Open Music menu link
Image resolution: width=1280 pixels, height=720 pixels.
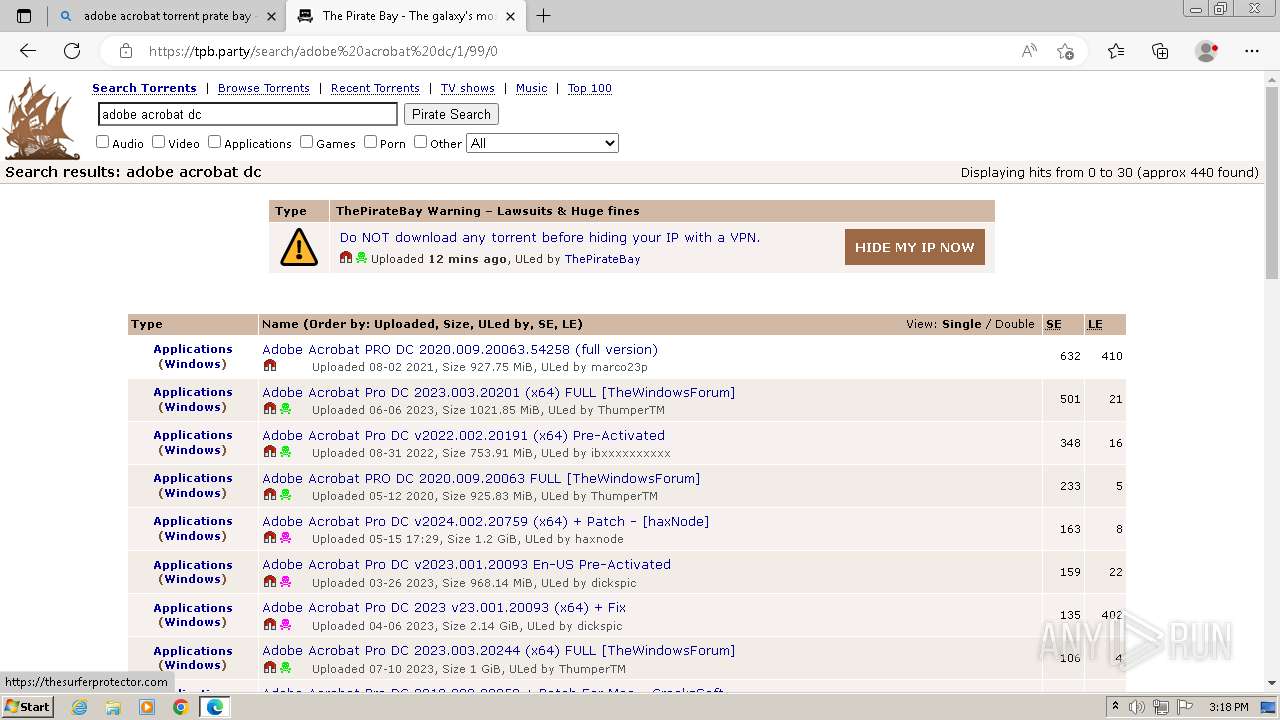pyautogui.click(x=531, y=88)
